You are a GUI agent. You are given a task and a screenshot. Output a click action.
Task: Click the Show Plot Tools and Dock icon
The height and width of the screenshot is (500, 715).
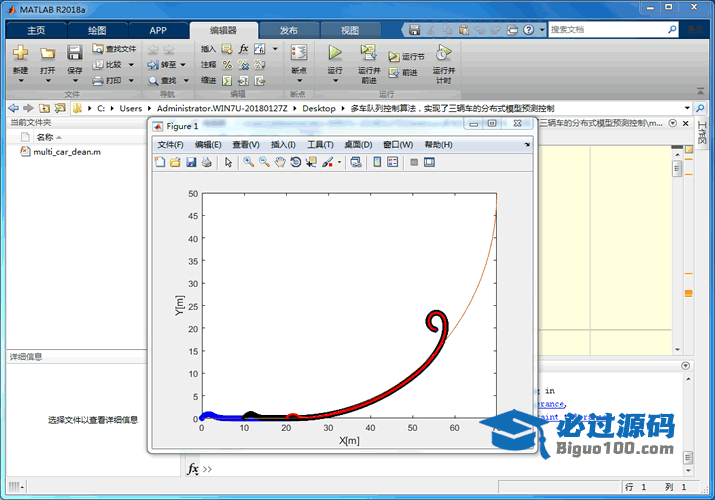click(x=429, y=162)
